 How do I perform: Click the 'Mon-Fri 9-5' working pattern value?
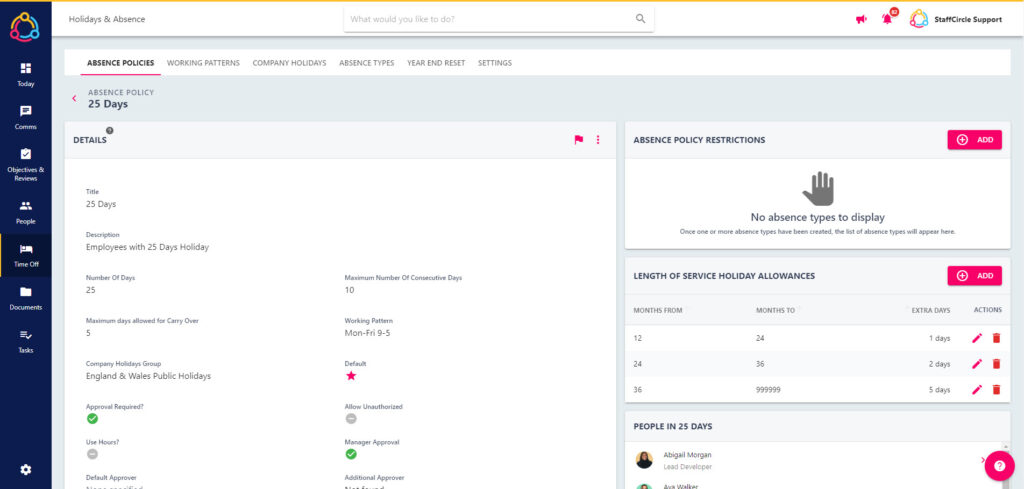coord(367,333)
